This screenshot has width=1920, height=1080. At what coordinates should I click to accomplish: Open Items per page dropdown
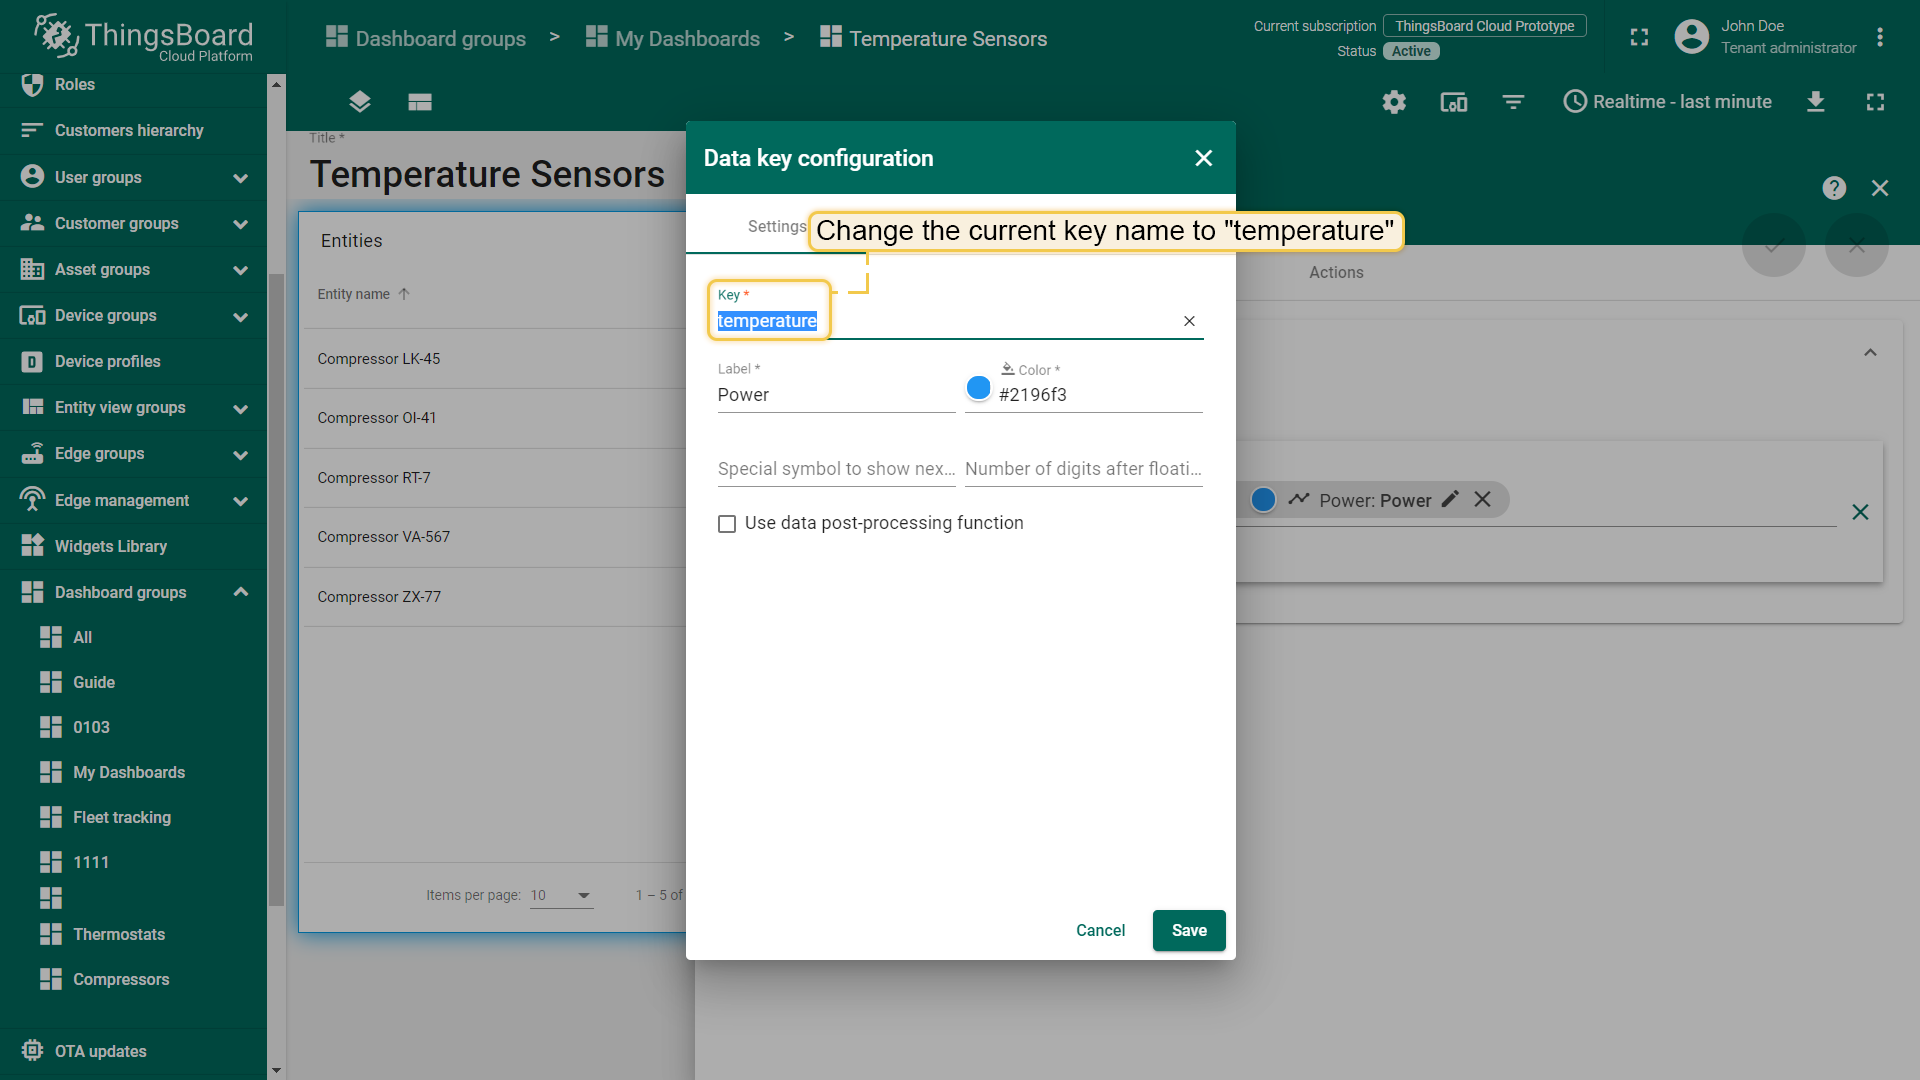pyautogui.click(x=561, y=895)
